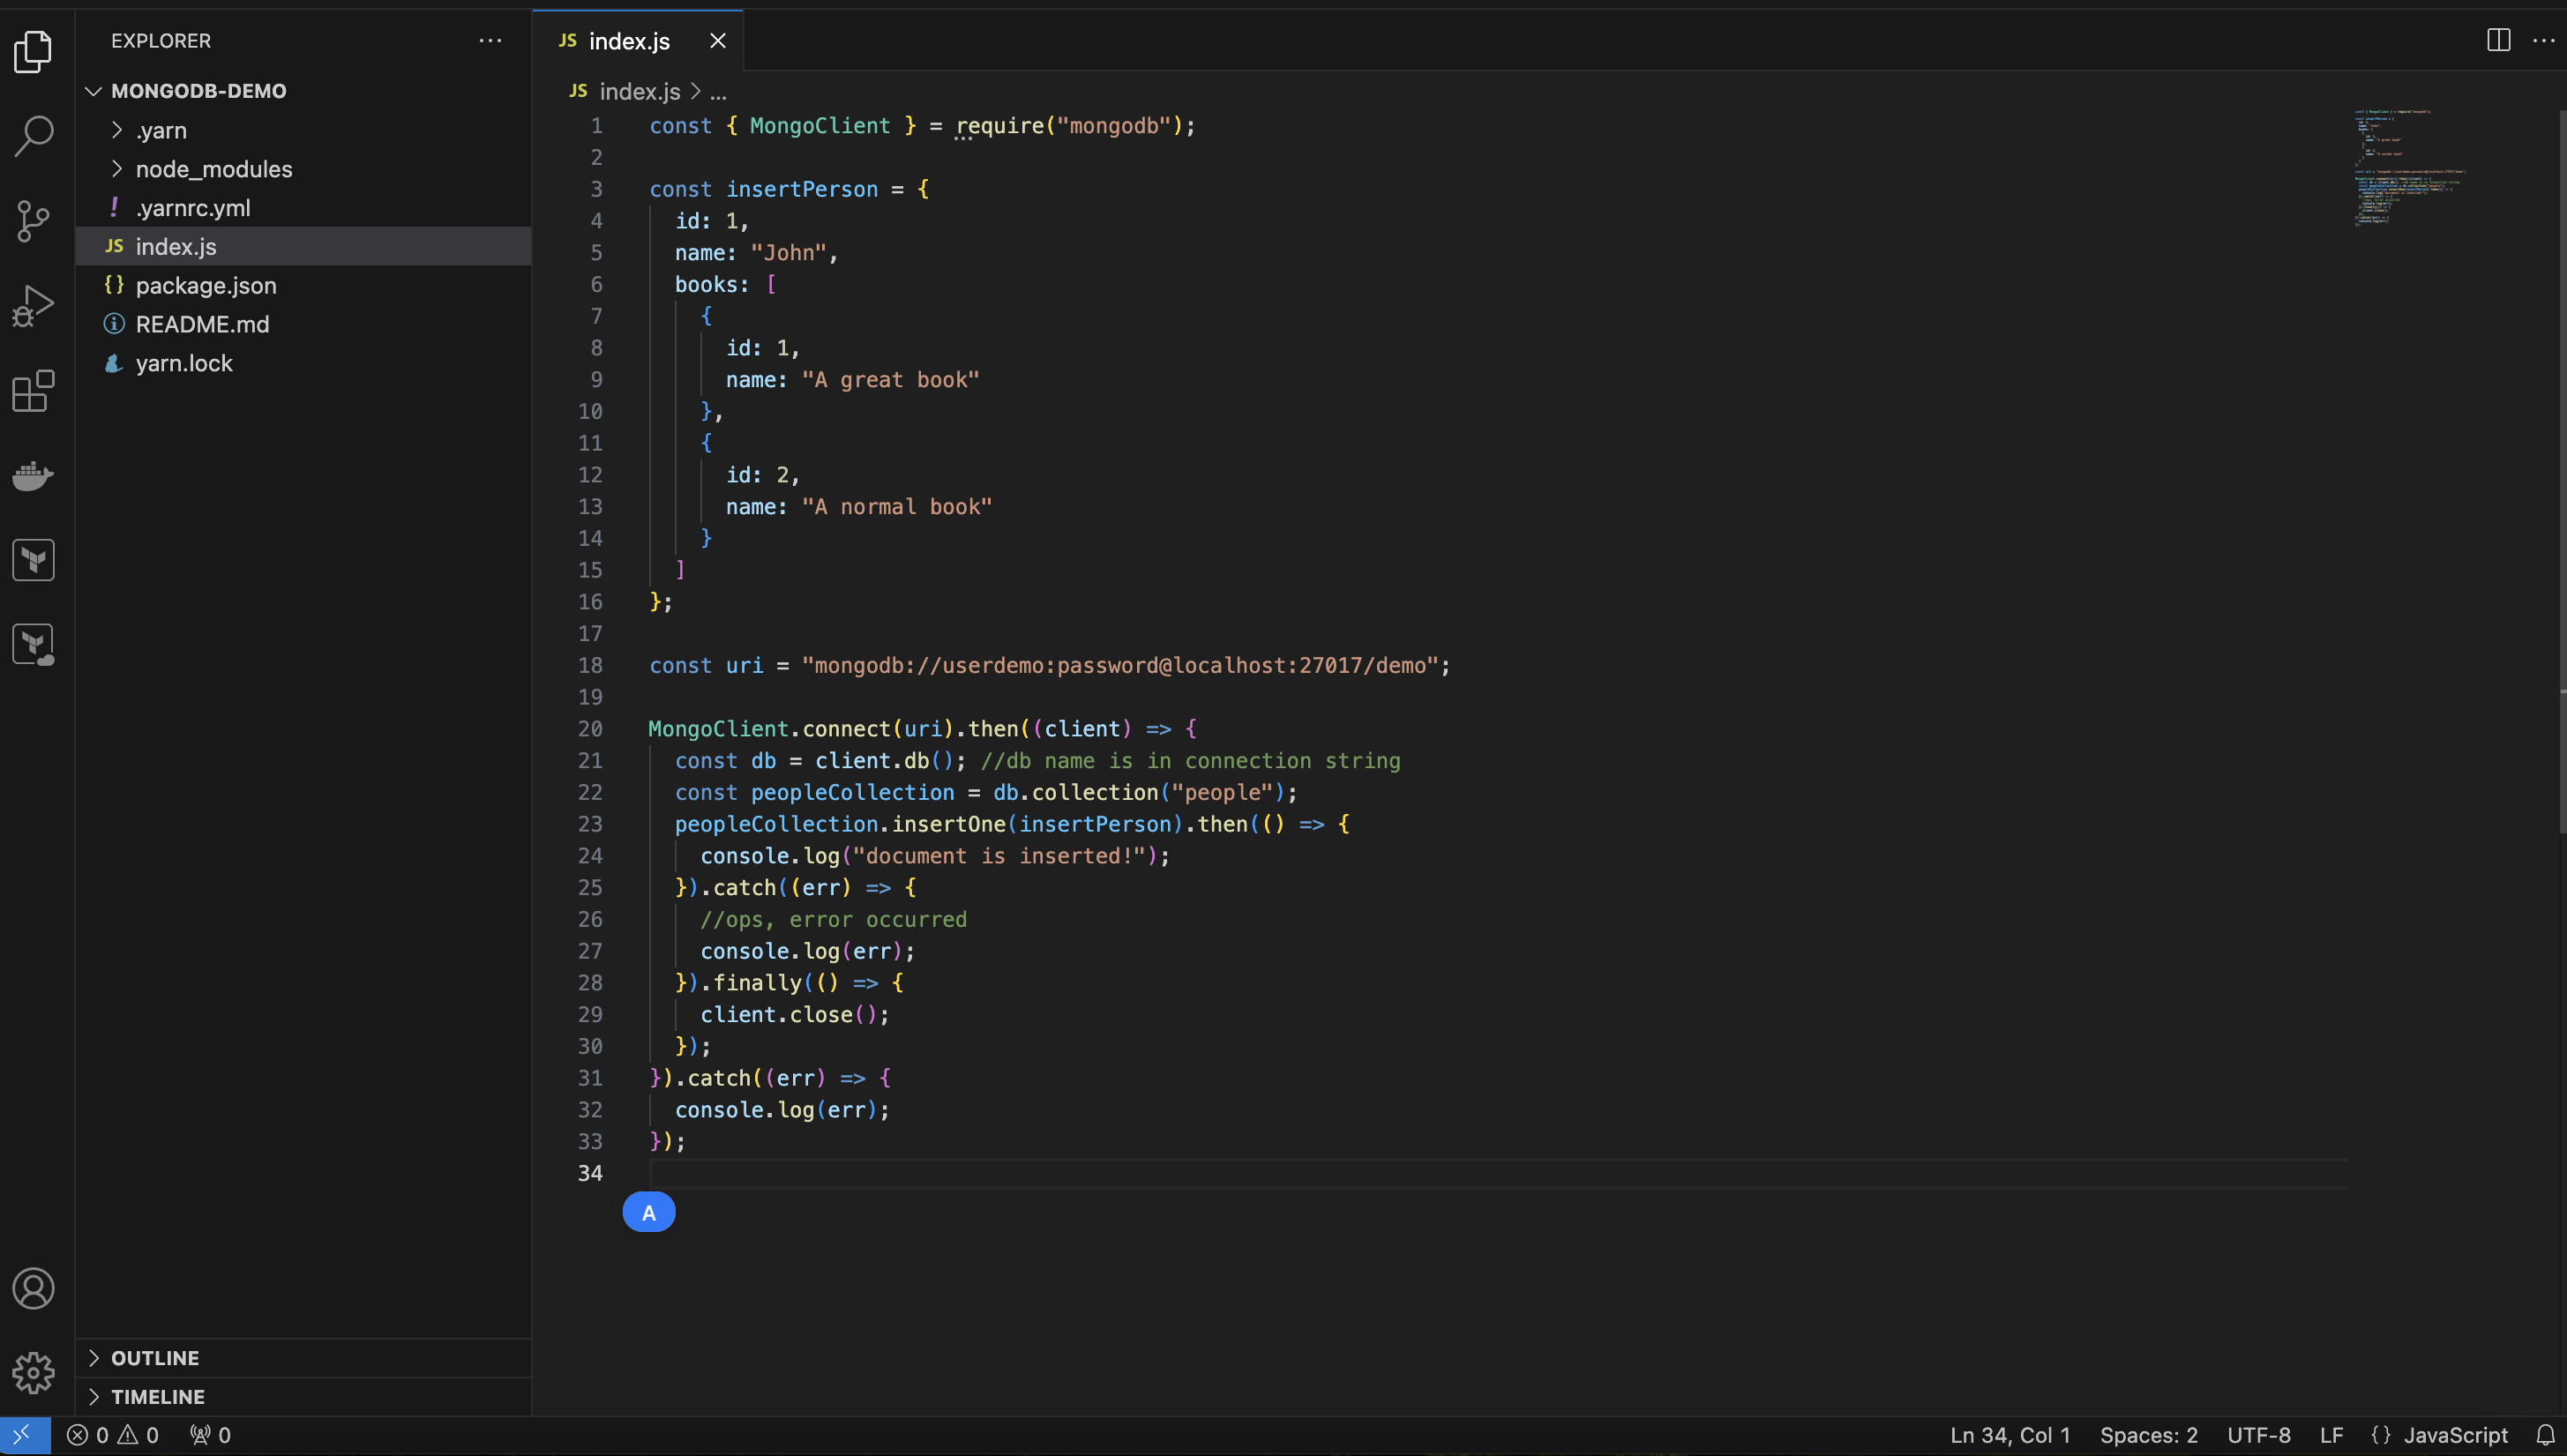
Task: Select index.js in the file tree
Action: (303, 246)
